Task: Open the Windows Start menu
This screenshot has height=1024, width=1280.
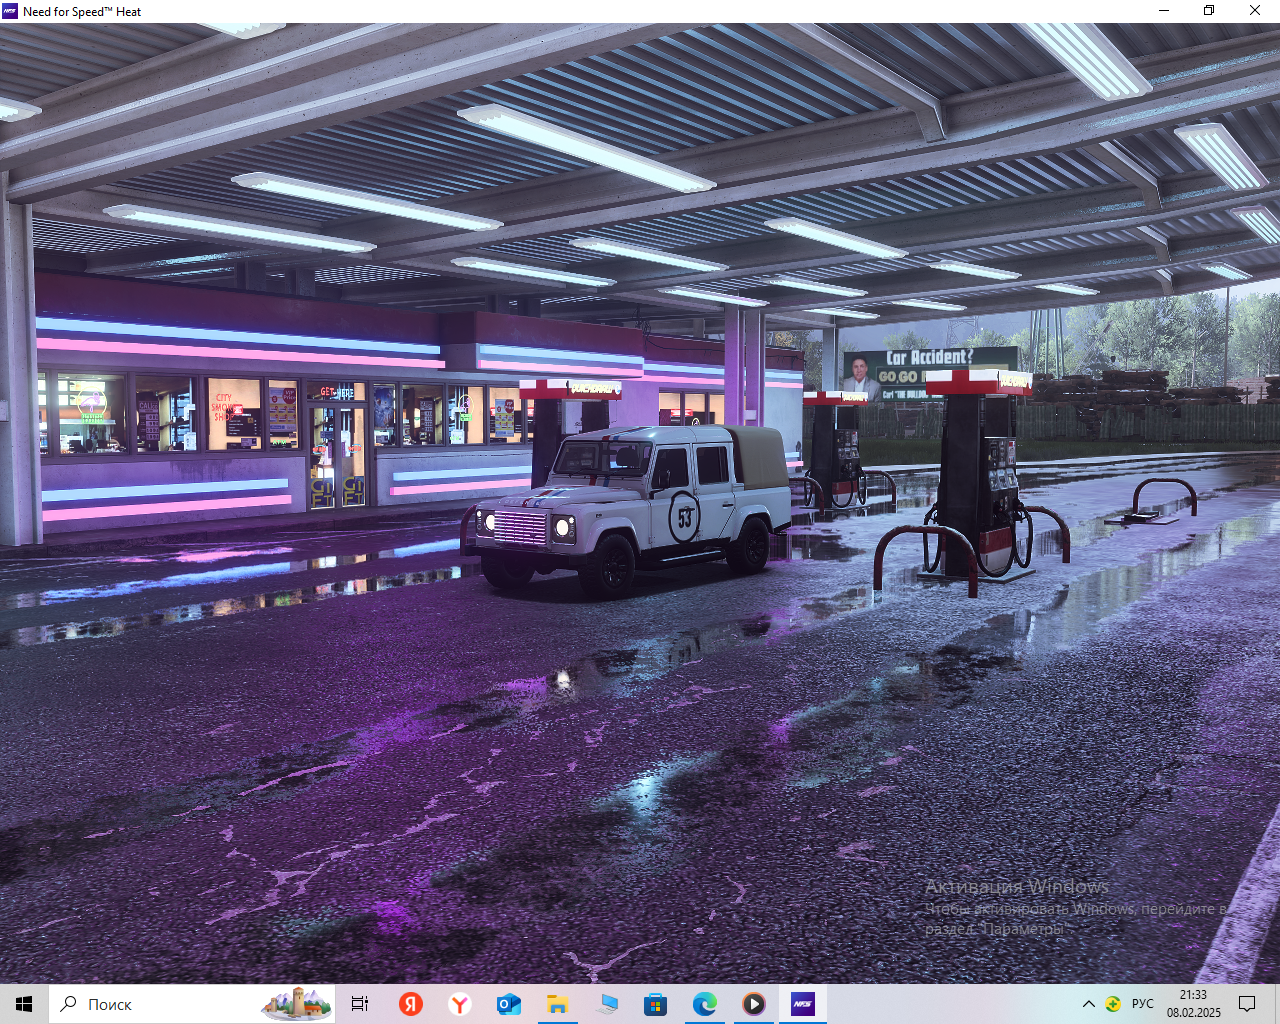Action: [24, 1004]
